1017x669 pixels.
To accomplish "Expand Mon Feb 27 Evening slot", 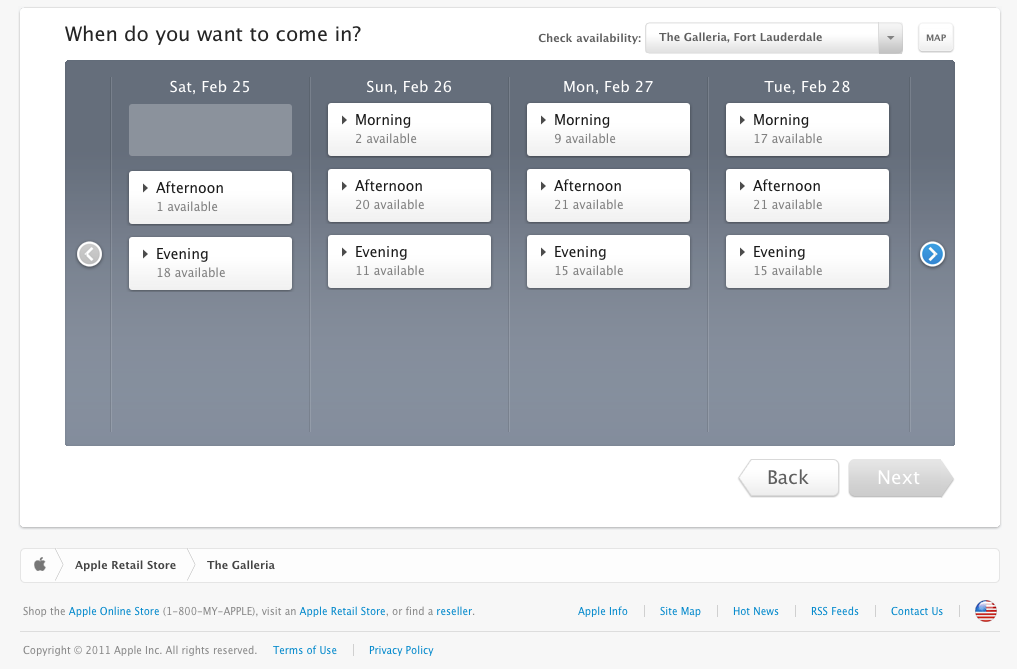I will pyautogui.click(x=608, y=262).
